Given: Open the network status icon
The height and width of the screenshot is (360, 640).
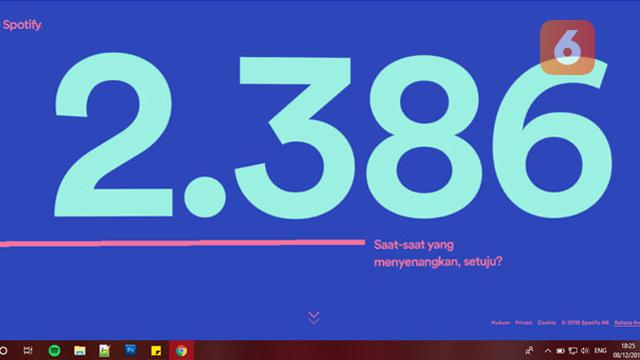Looking at the screenshot, I should point(573,351).
